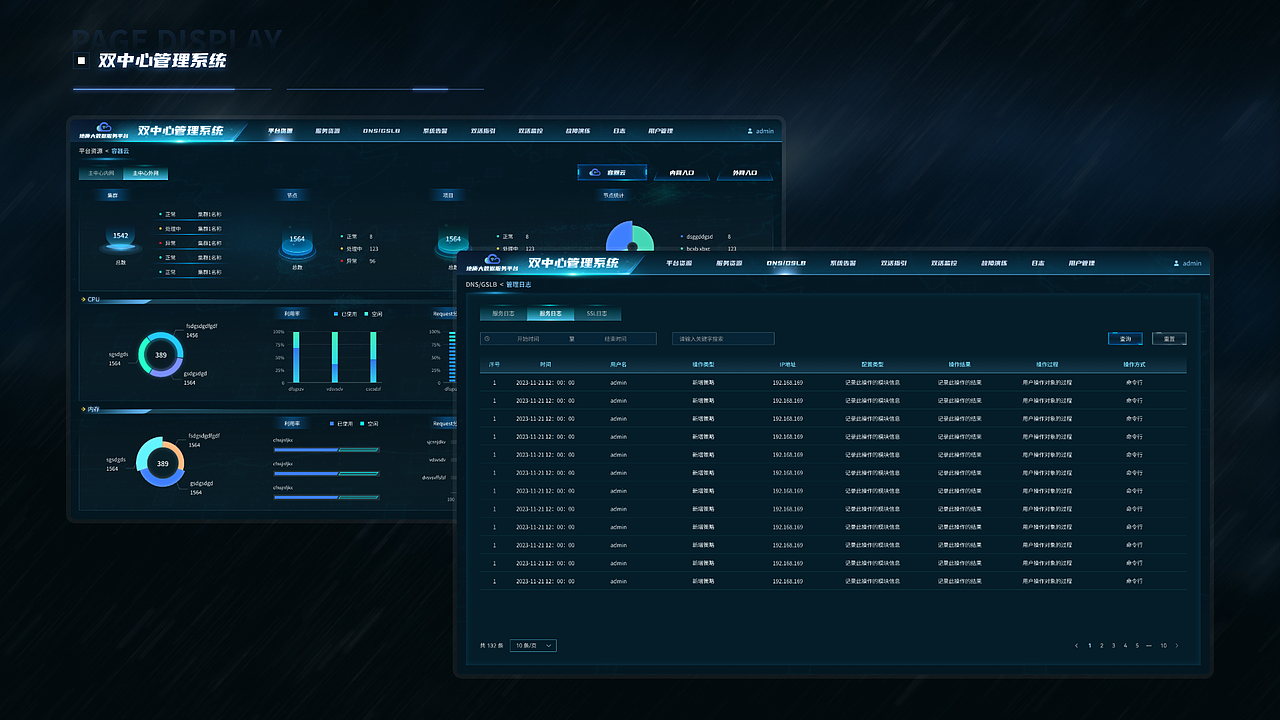1280x720 pixels.
Task: Click the memory donut chart showing 389
Action: point(160,464)
